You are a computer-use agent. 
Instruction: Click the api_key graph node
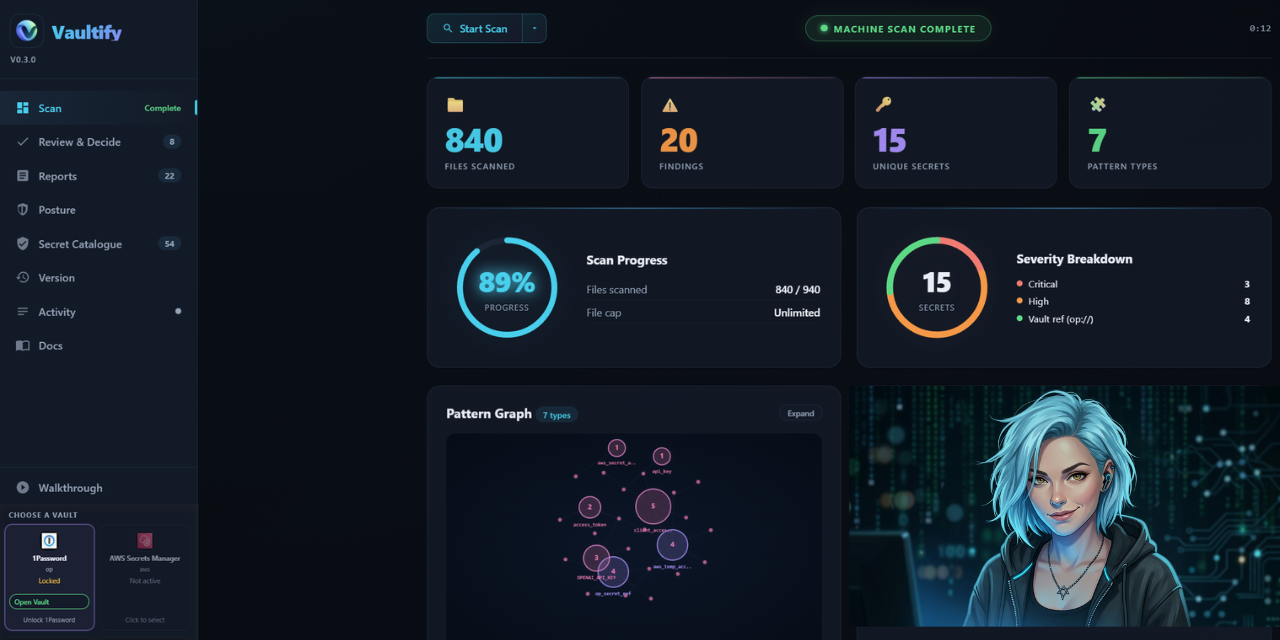tap(661, 456)
